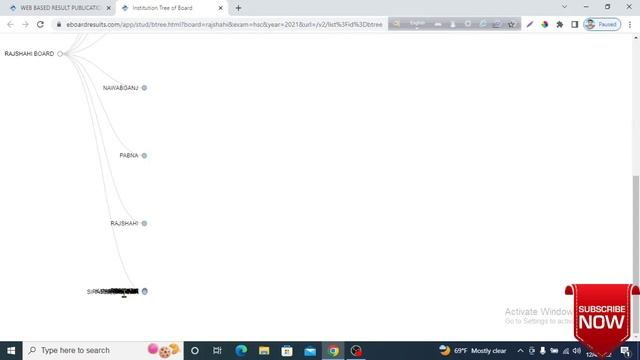Expand the NAWABGANJ district node
Screen dimensions: 640x360
tap(144, 88)
